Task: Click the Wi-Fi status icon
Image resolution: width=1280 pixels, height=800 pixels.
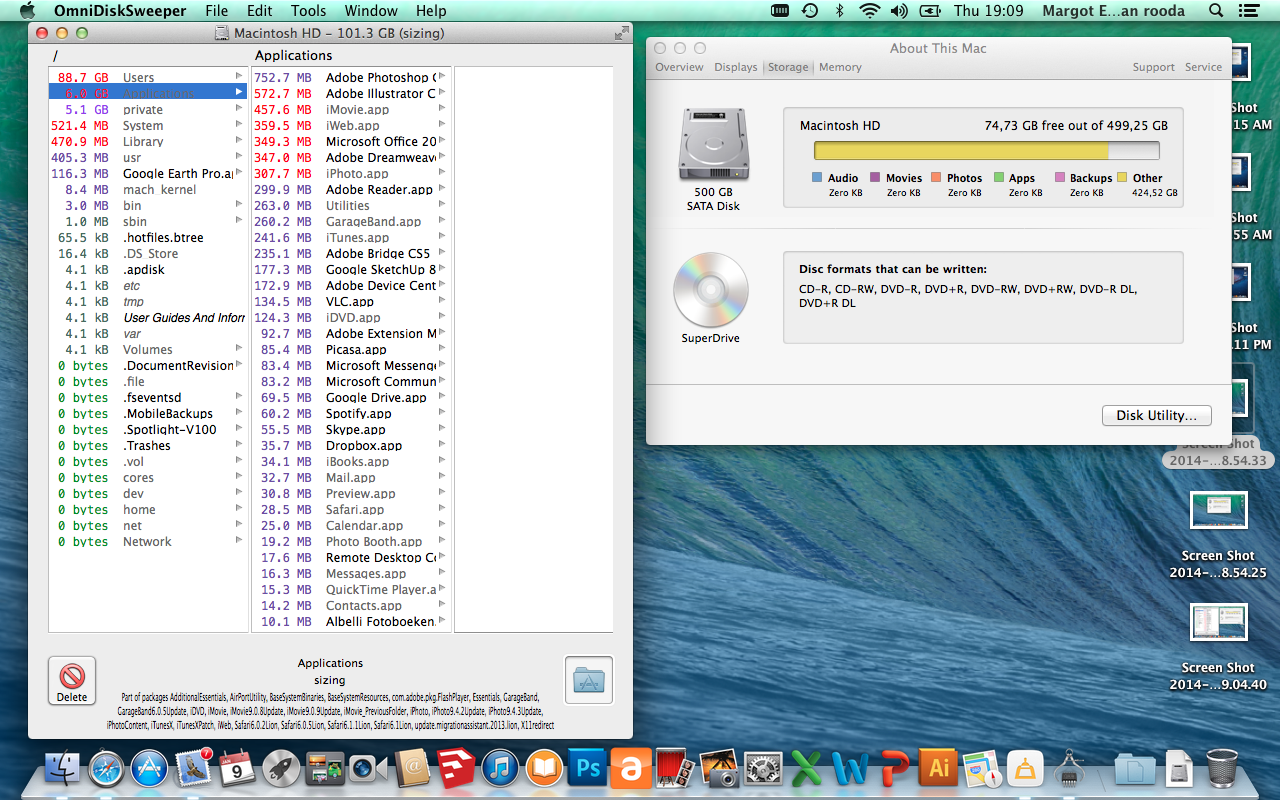Action: pyautogui.click(x=869, y=11)
